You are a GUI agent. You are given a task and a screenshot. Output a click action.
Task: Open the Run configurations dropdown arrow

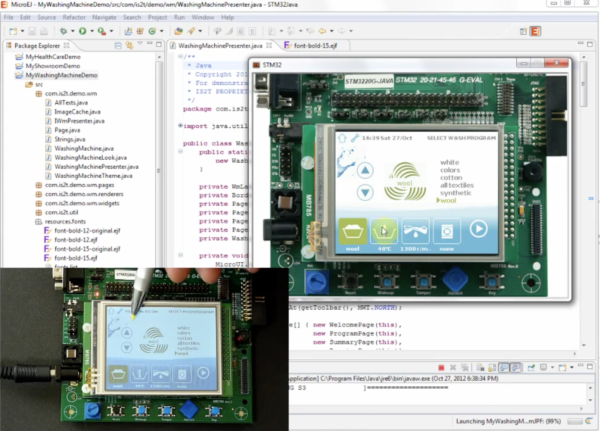(x=92, y=31)
